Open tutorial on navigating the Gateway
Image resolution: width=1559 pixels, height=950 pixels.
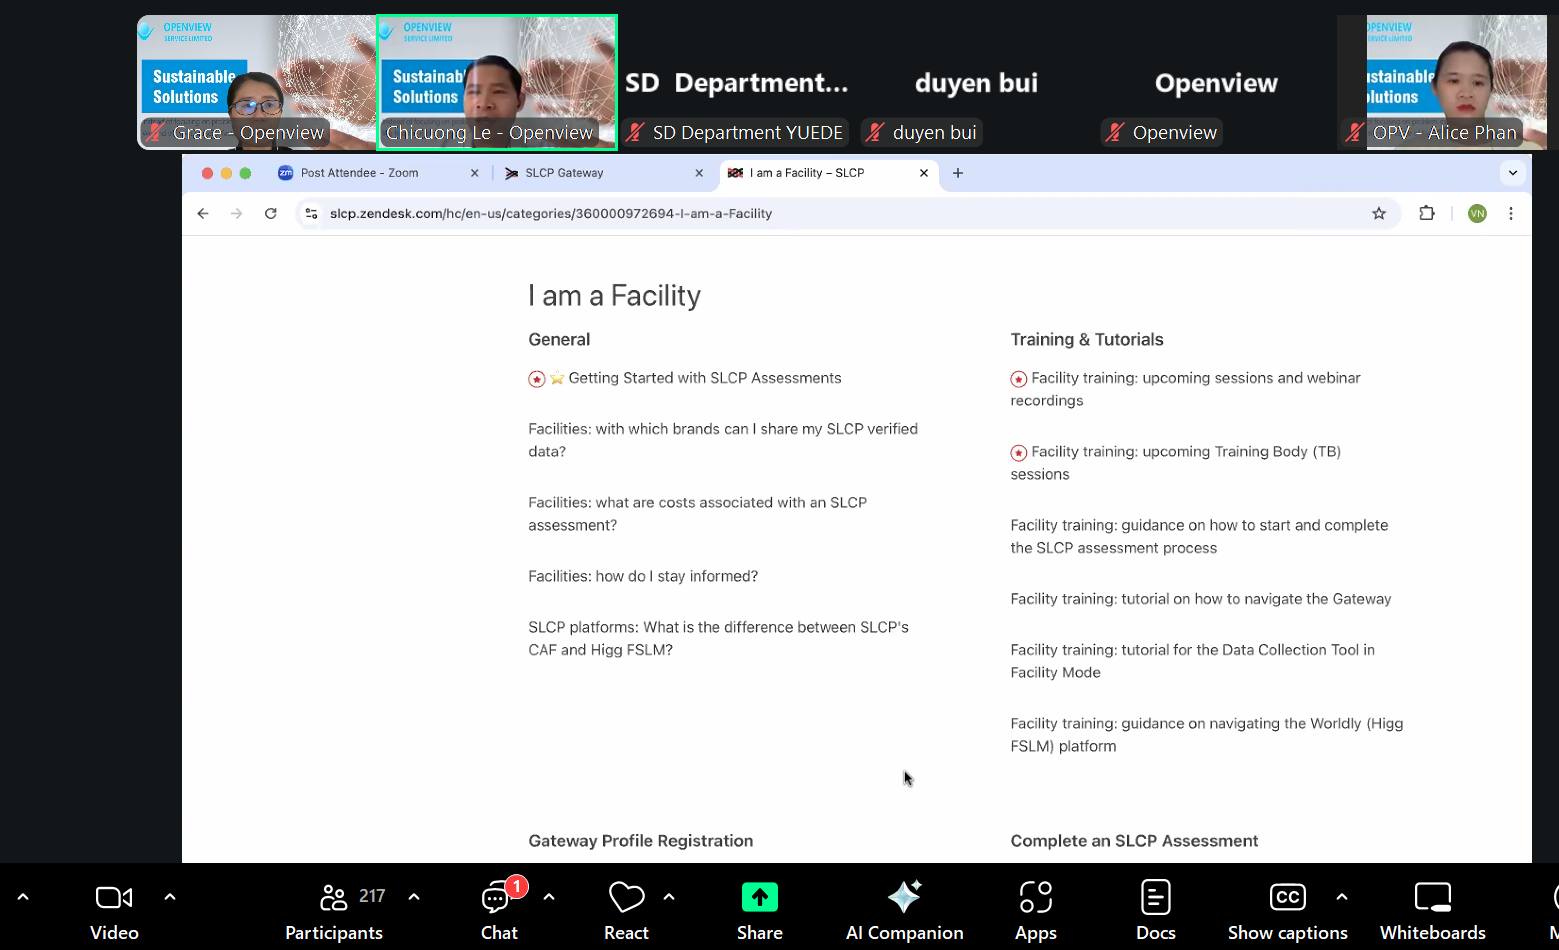pos(1201,599)
